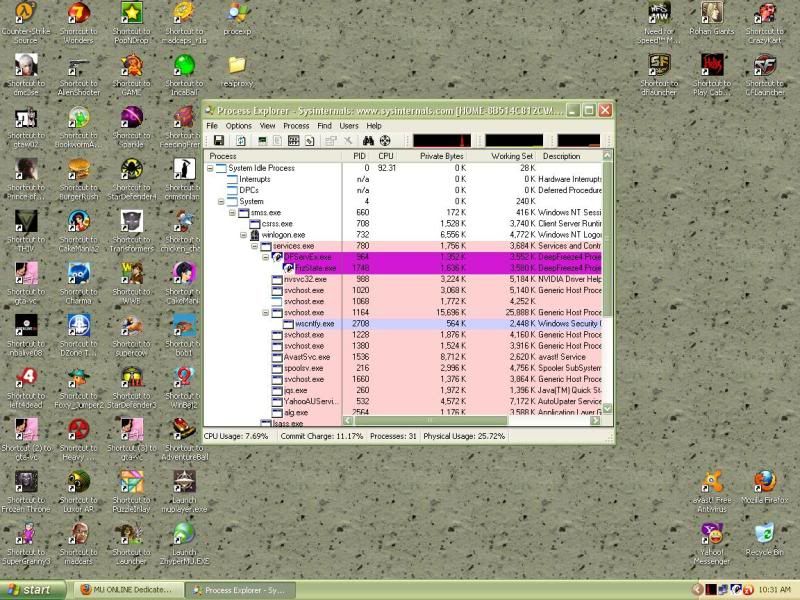800x600 pixels.
Task: Click the Process Explorer taskbar button
Action: click(x=240, y=590)
